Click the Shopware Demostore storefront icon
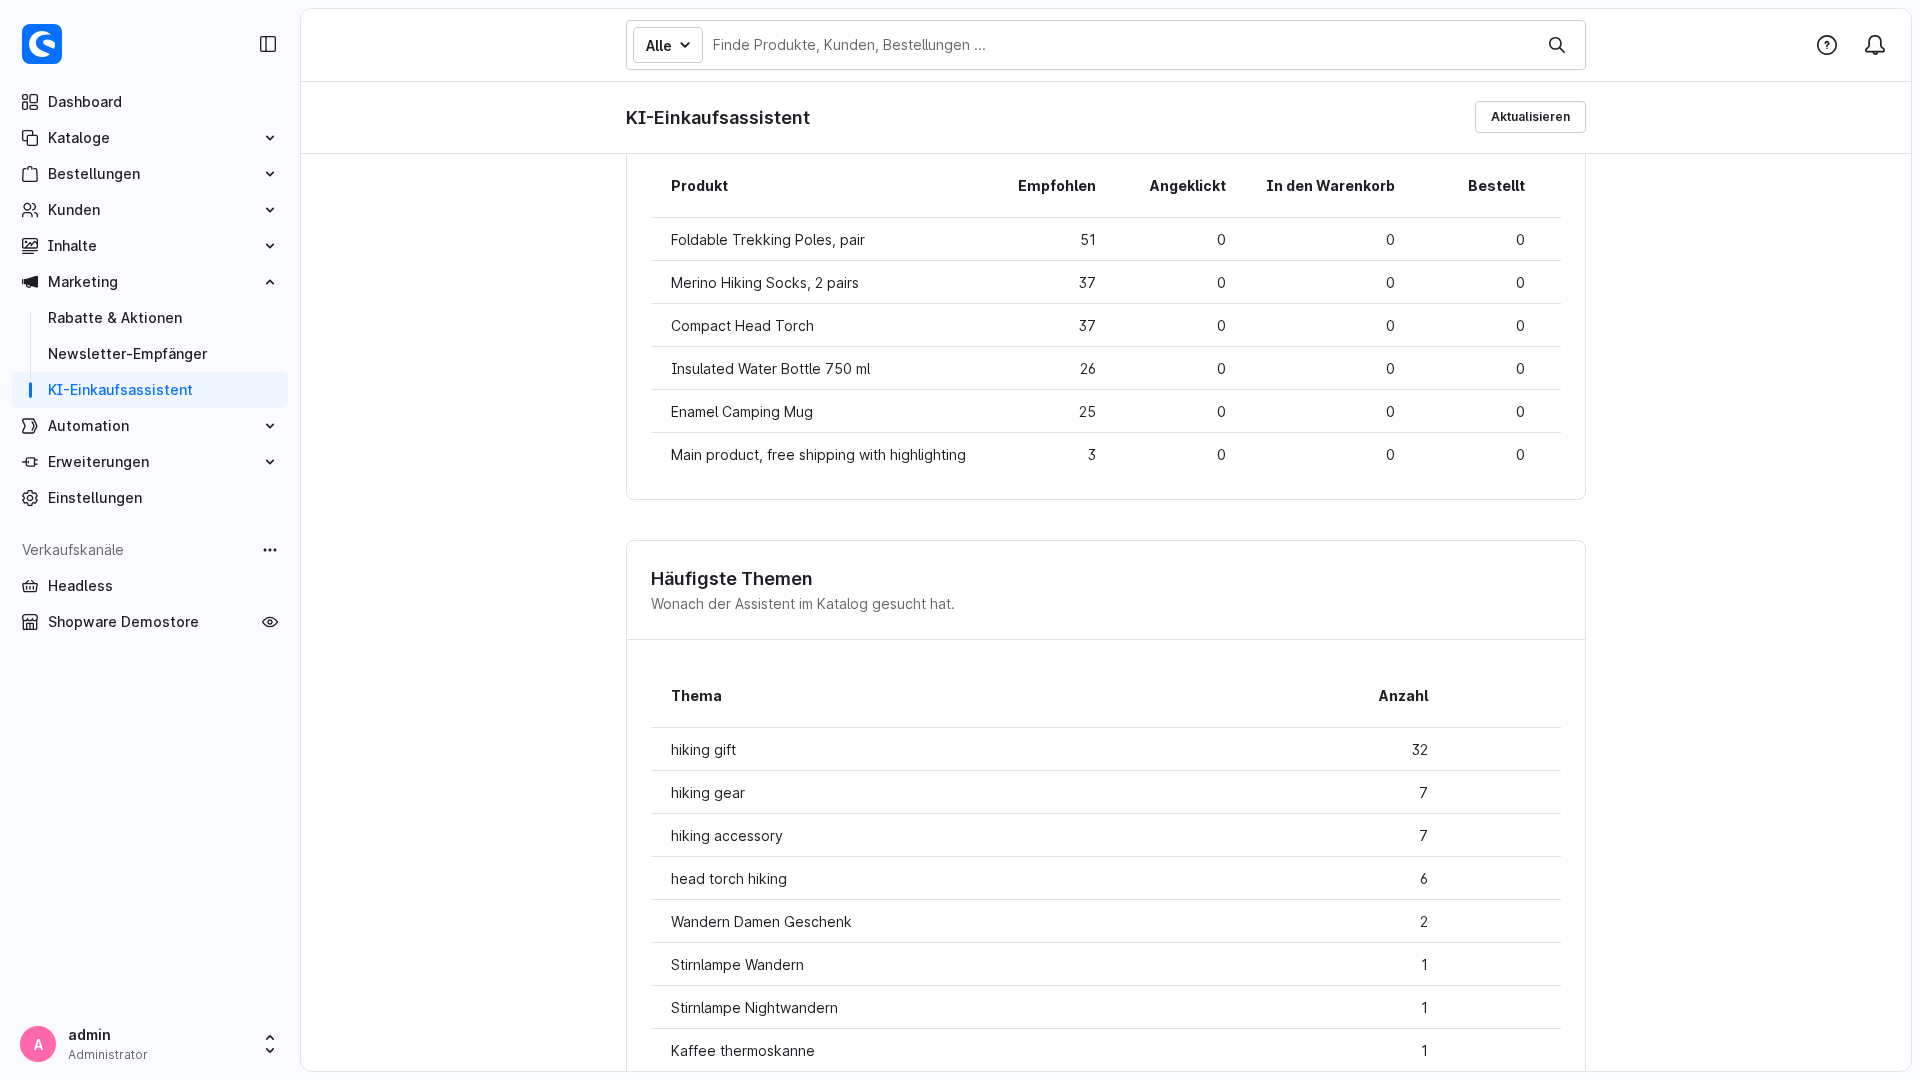This screenshot has width=1920, height=1080. [x=30, y=622]
